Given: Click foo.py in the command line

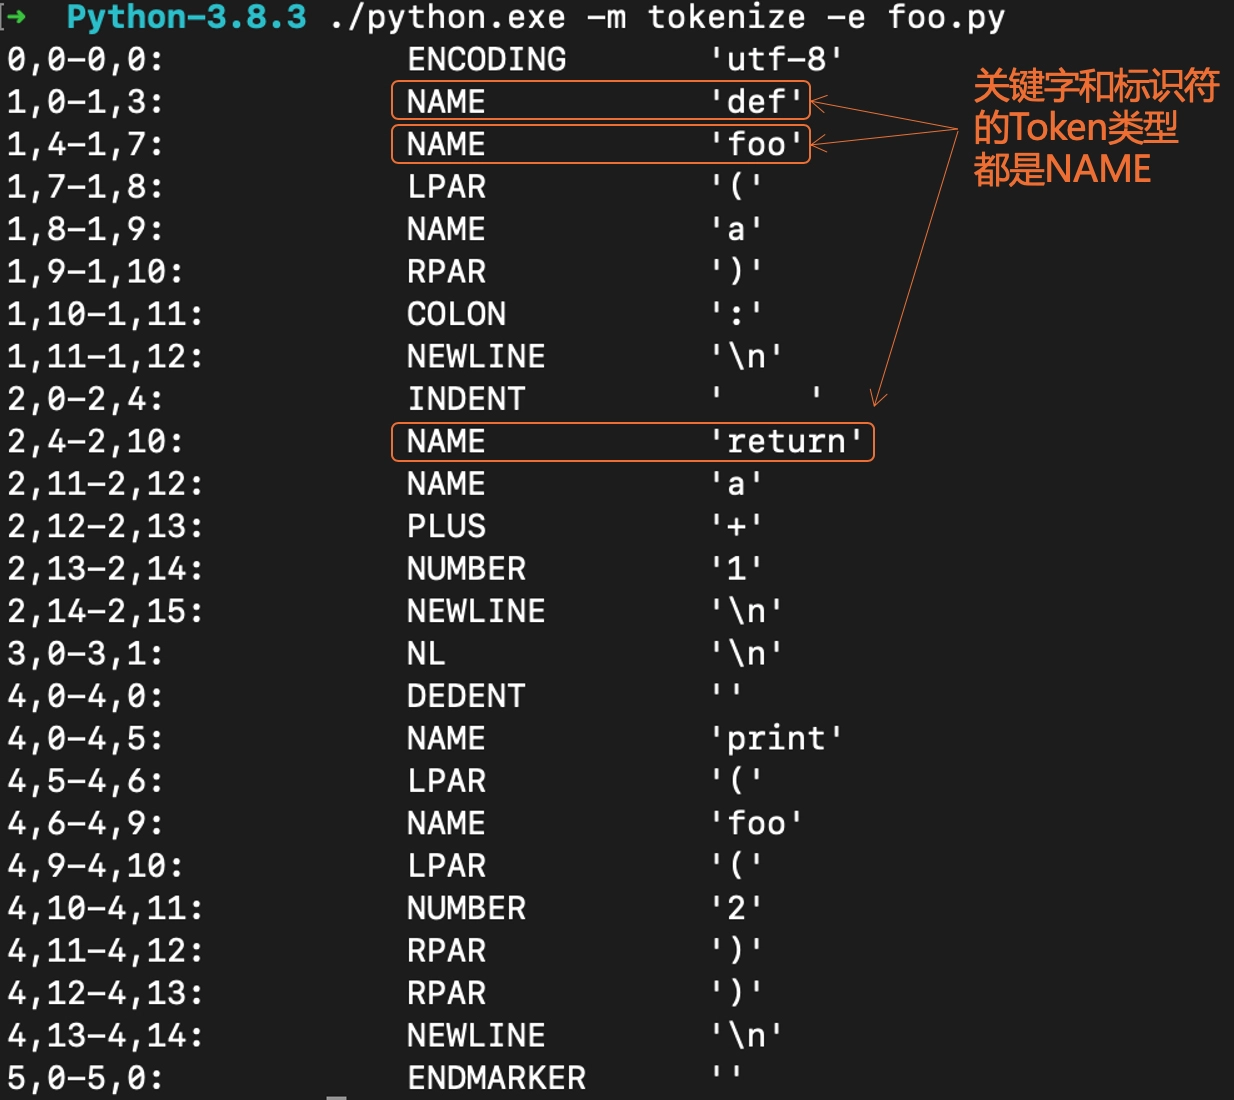Looking at the screenshot, I should click(946, 17).
